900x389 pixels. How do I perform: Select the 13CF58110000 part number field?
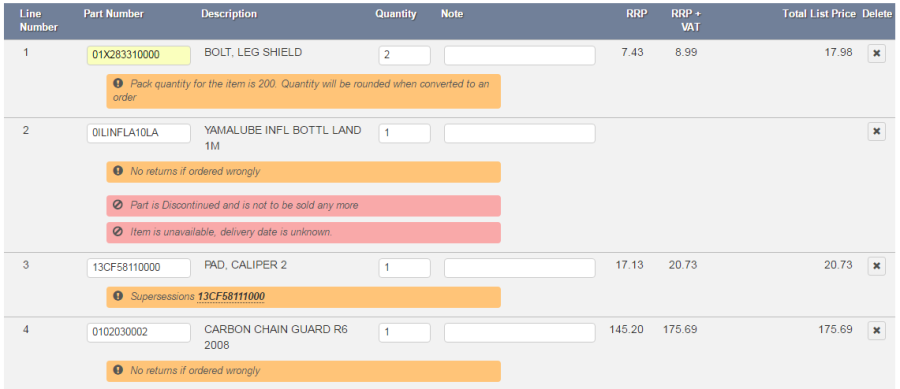(x=139, y=267)
